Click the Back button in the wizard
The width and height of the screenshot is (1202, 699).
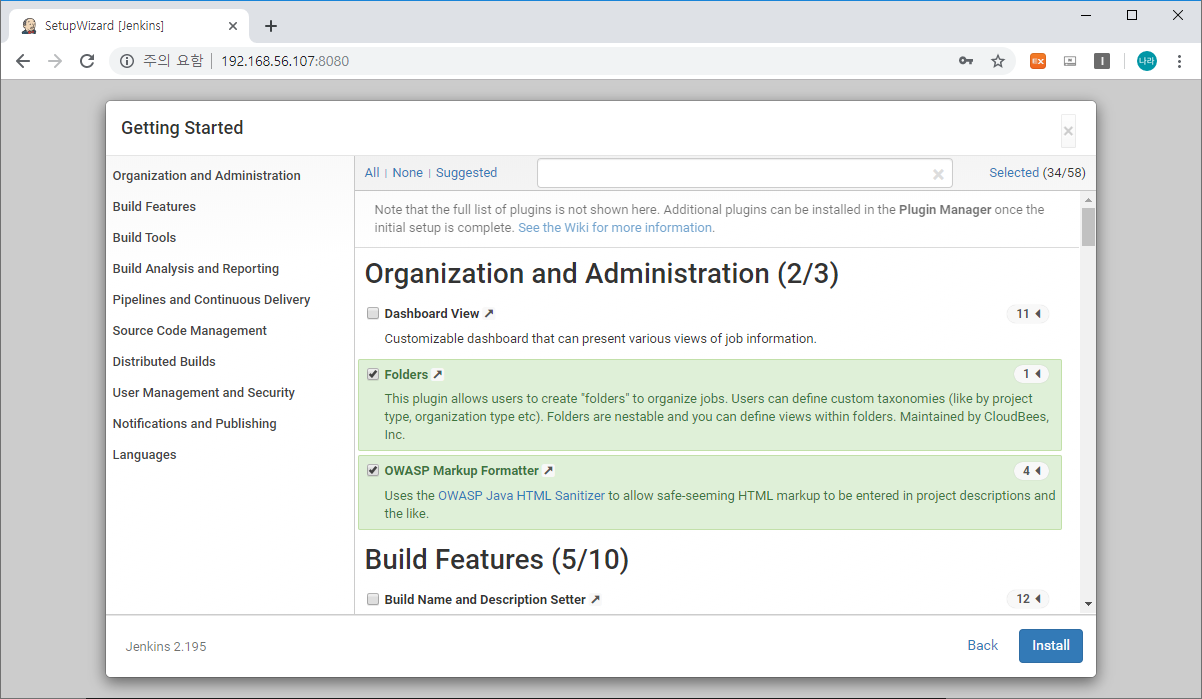coord(983,646)
